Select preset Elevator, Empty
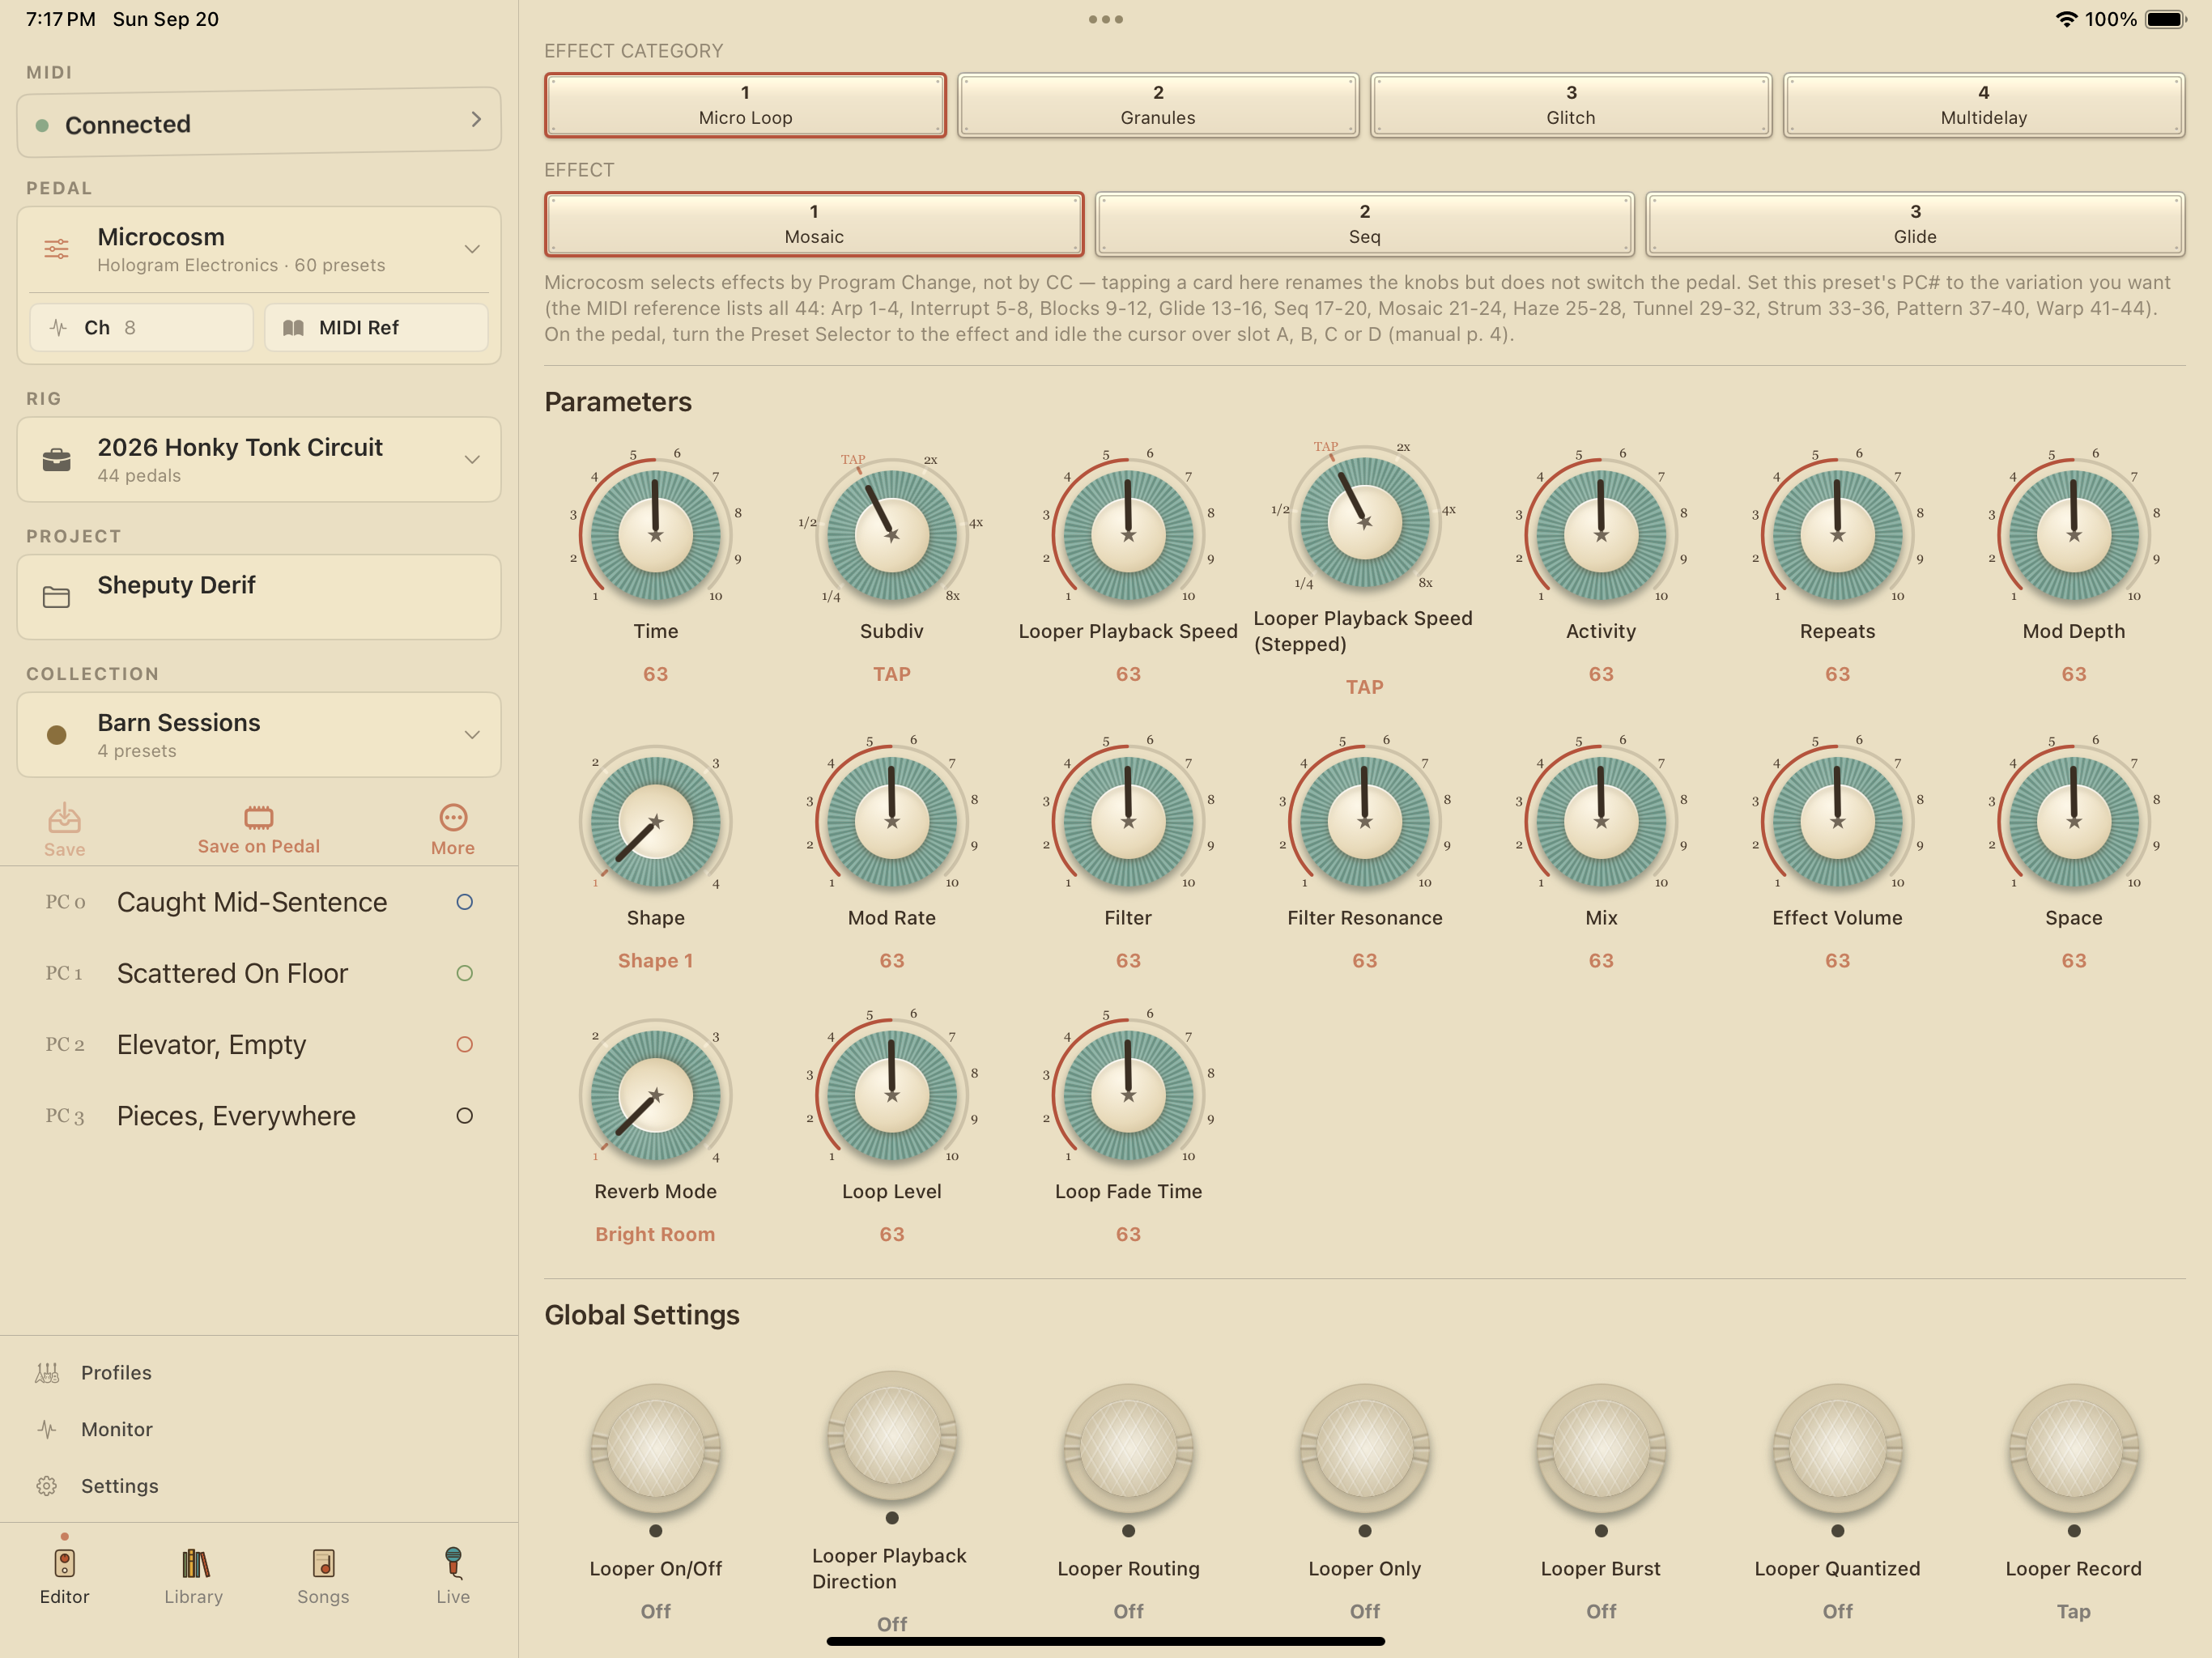The height and width of the screenshot is (1658, 2212). tap(259, 1044)
